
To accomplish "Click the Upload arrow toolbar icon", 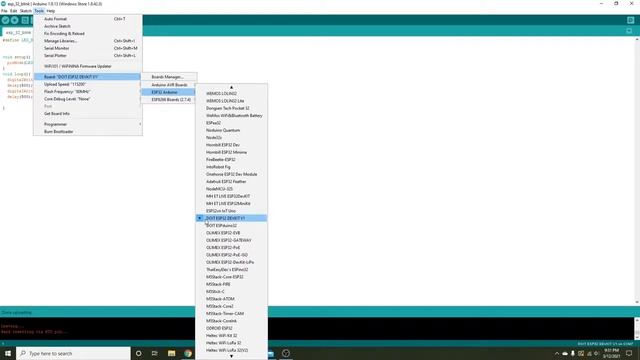I will tap(15, 20).
